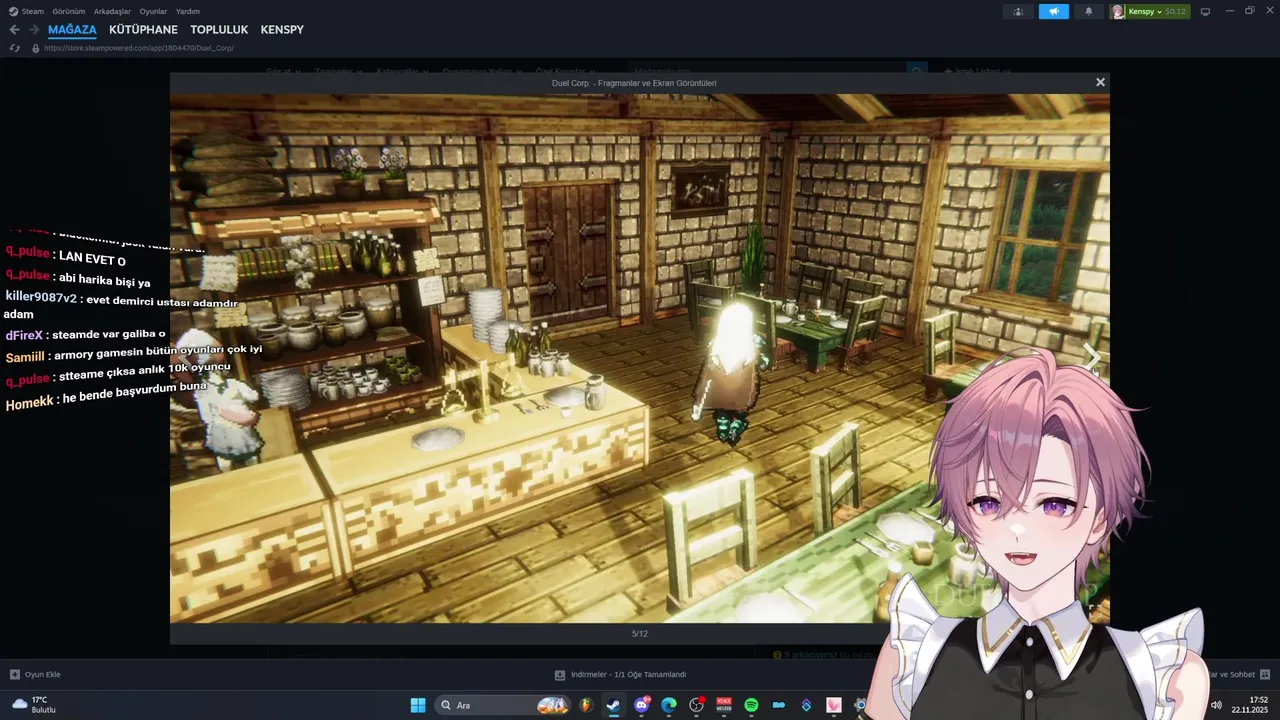
Task: Stop the page load in Steam
Action: 14,47
